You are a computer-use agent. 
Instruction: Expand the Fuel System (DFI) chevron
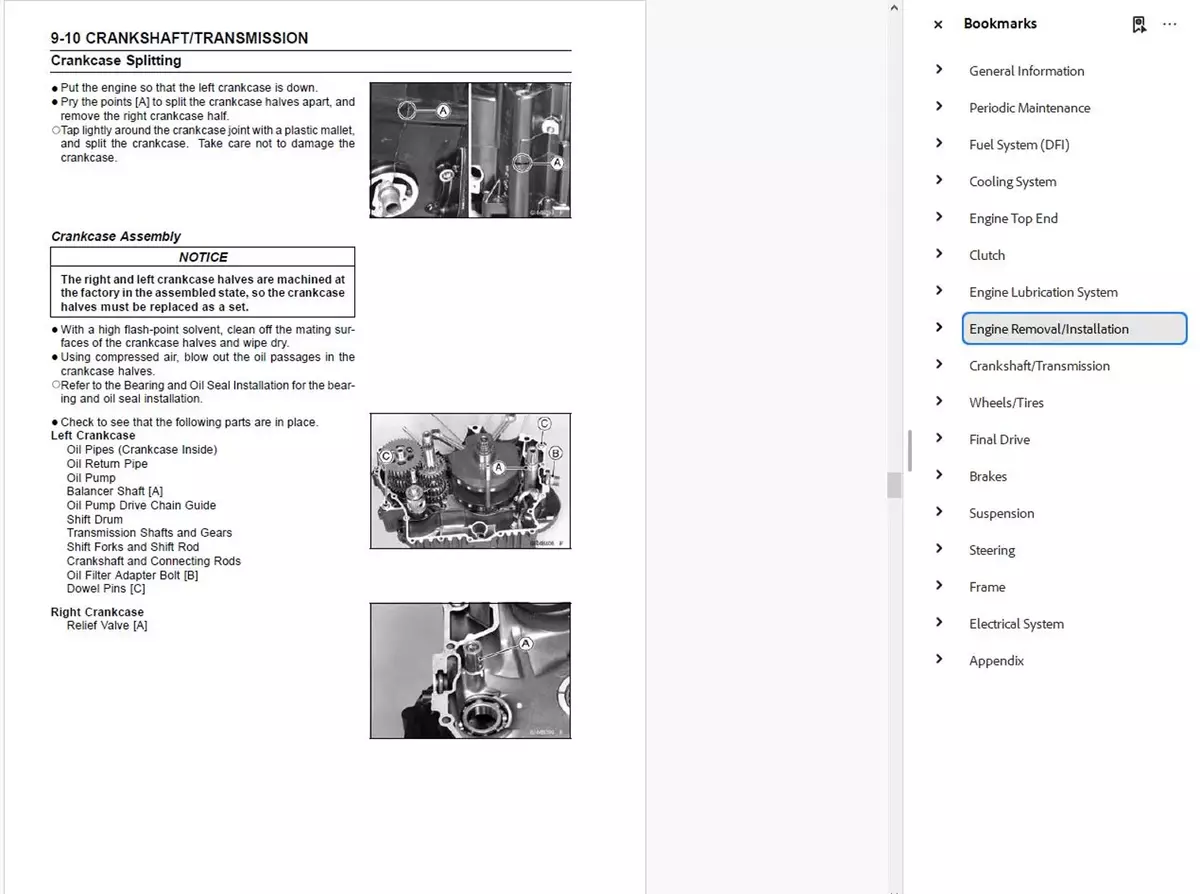(939, 144)
